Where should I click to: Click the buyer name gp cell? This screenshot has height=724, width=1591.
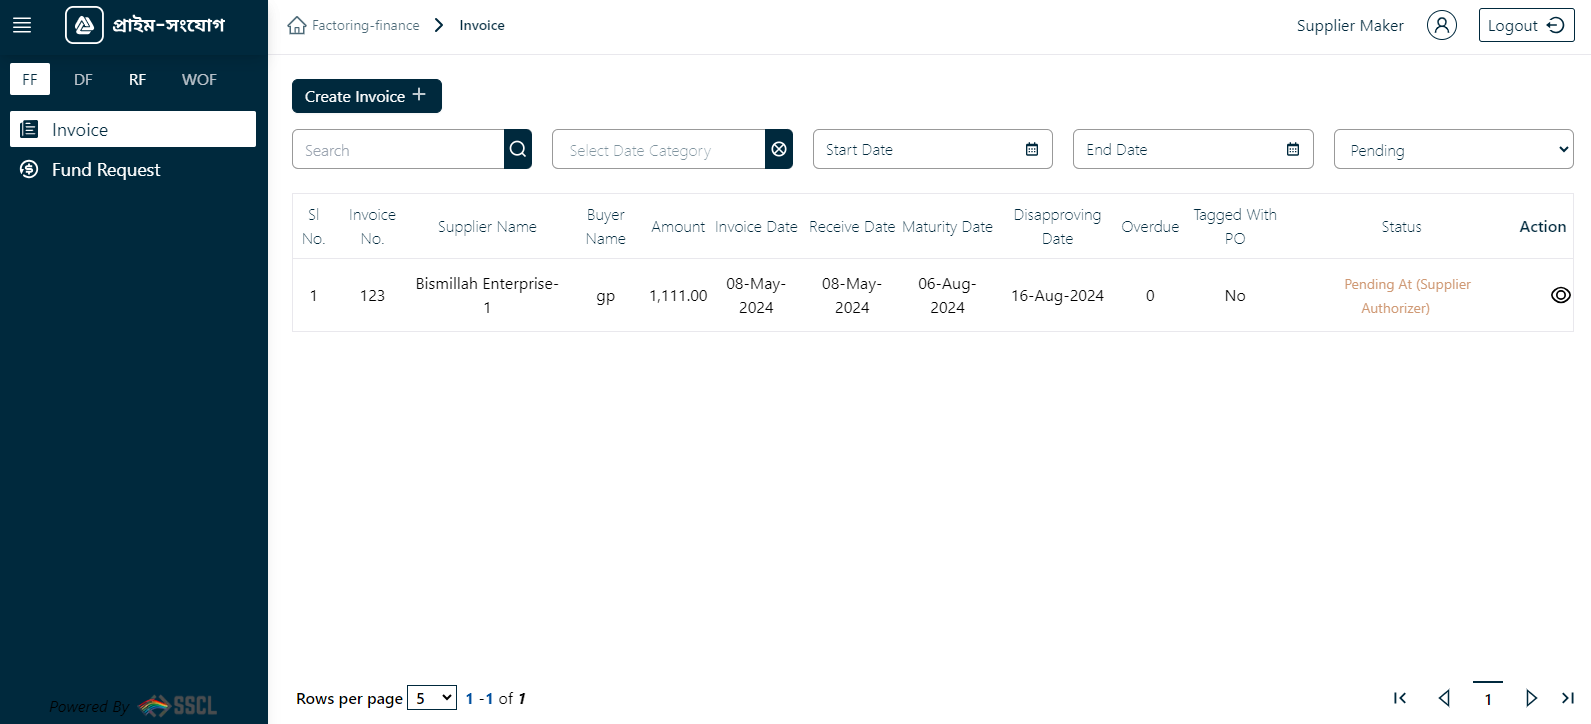605,296
